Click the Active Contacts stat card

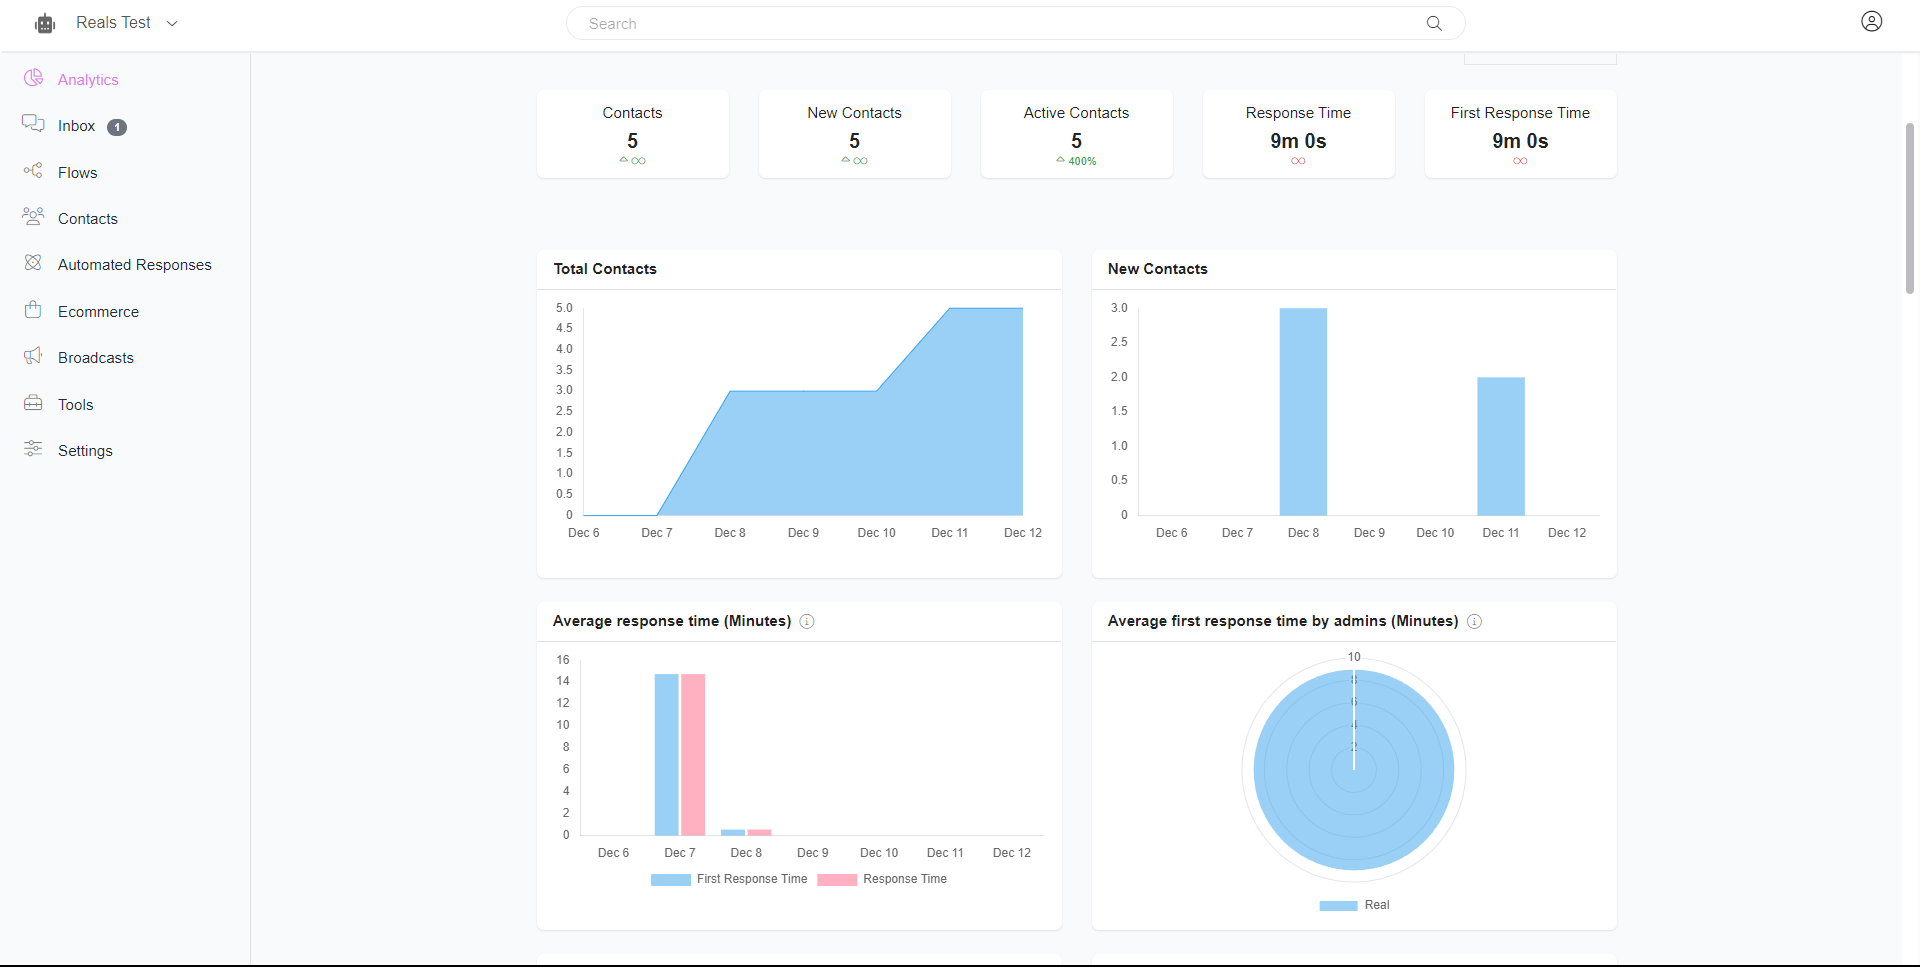(x=1077, y=134)
